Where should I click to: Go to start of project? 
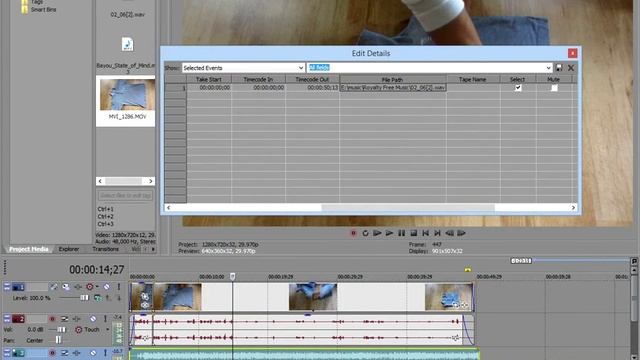coord(425,233)
